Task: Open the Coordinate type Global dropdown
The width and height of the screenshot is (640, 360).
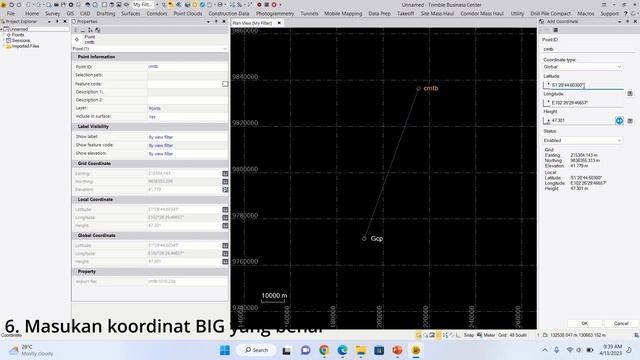Action: click(582, 67)
